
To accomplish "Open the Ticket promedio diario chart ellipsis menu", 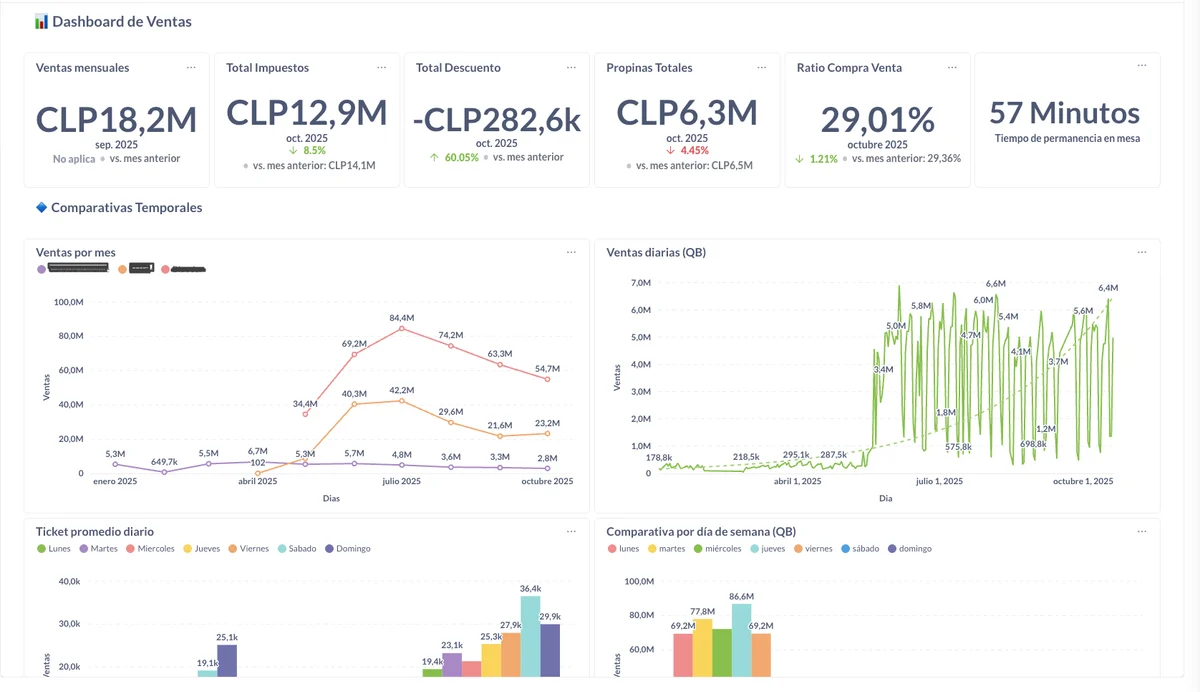I will point(571,531).
